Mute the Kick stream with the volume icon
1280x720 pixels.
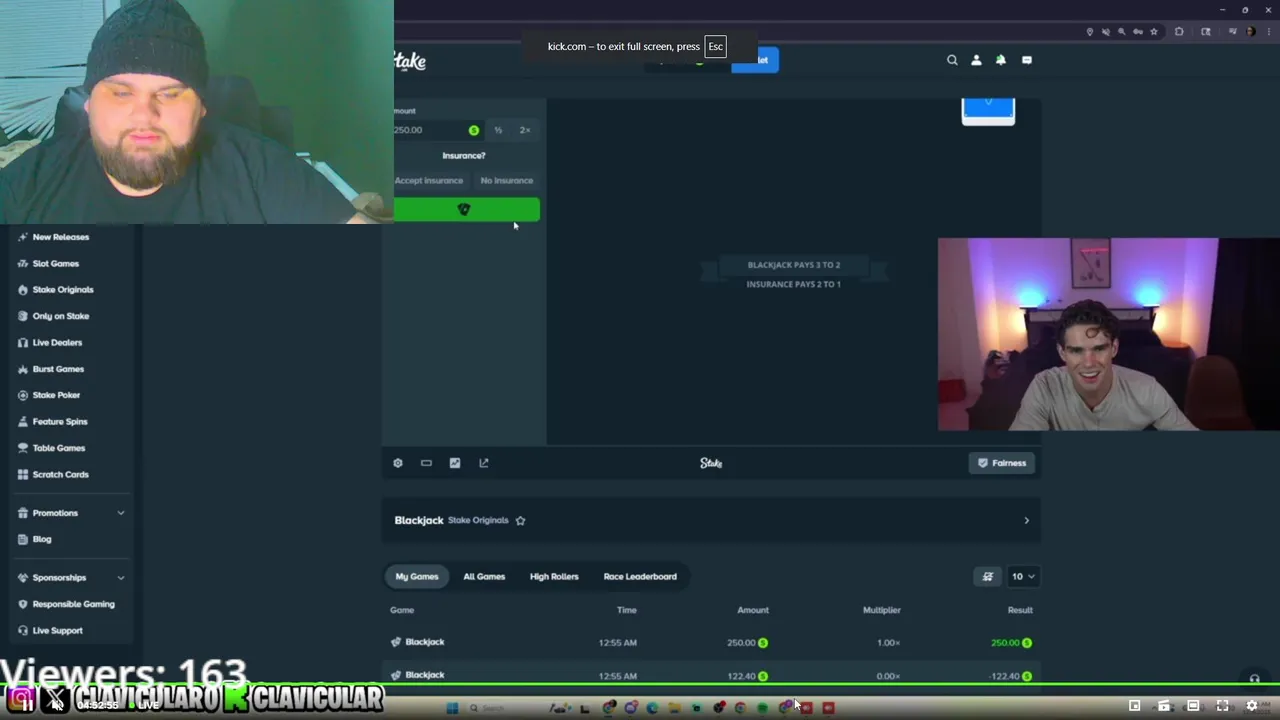(x=56, y=705)
